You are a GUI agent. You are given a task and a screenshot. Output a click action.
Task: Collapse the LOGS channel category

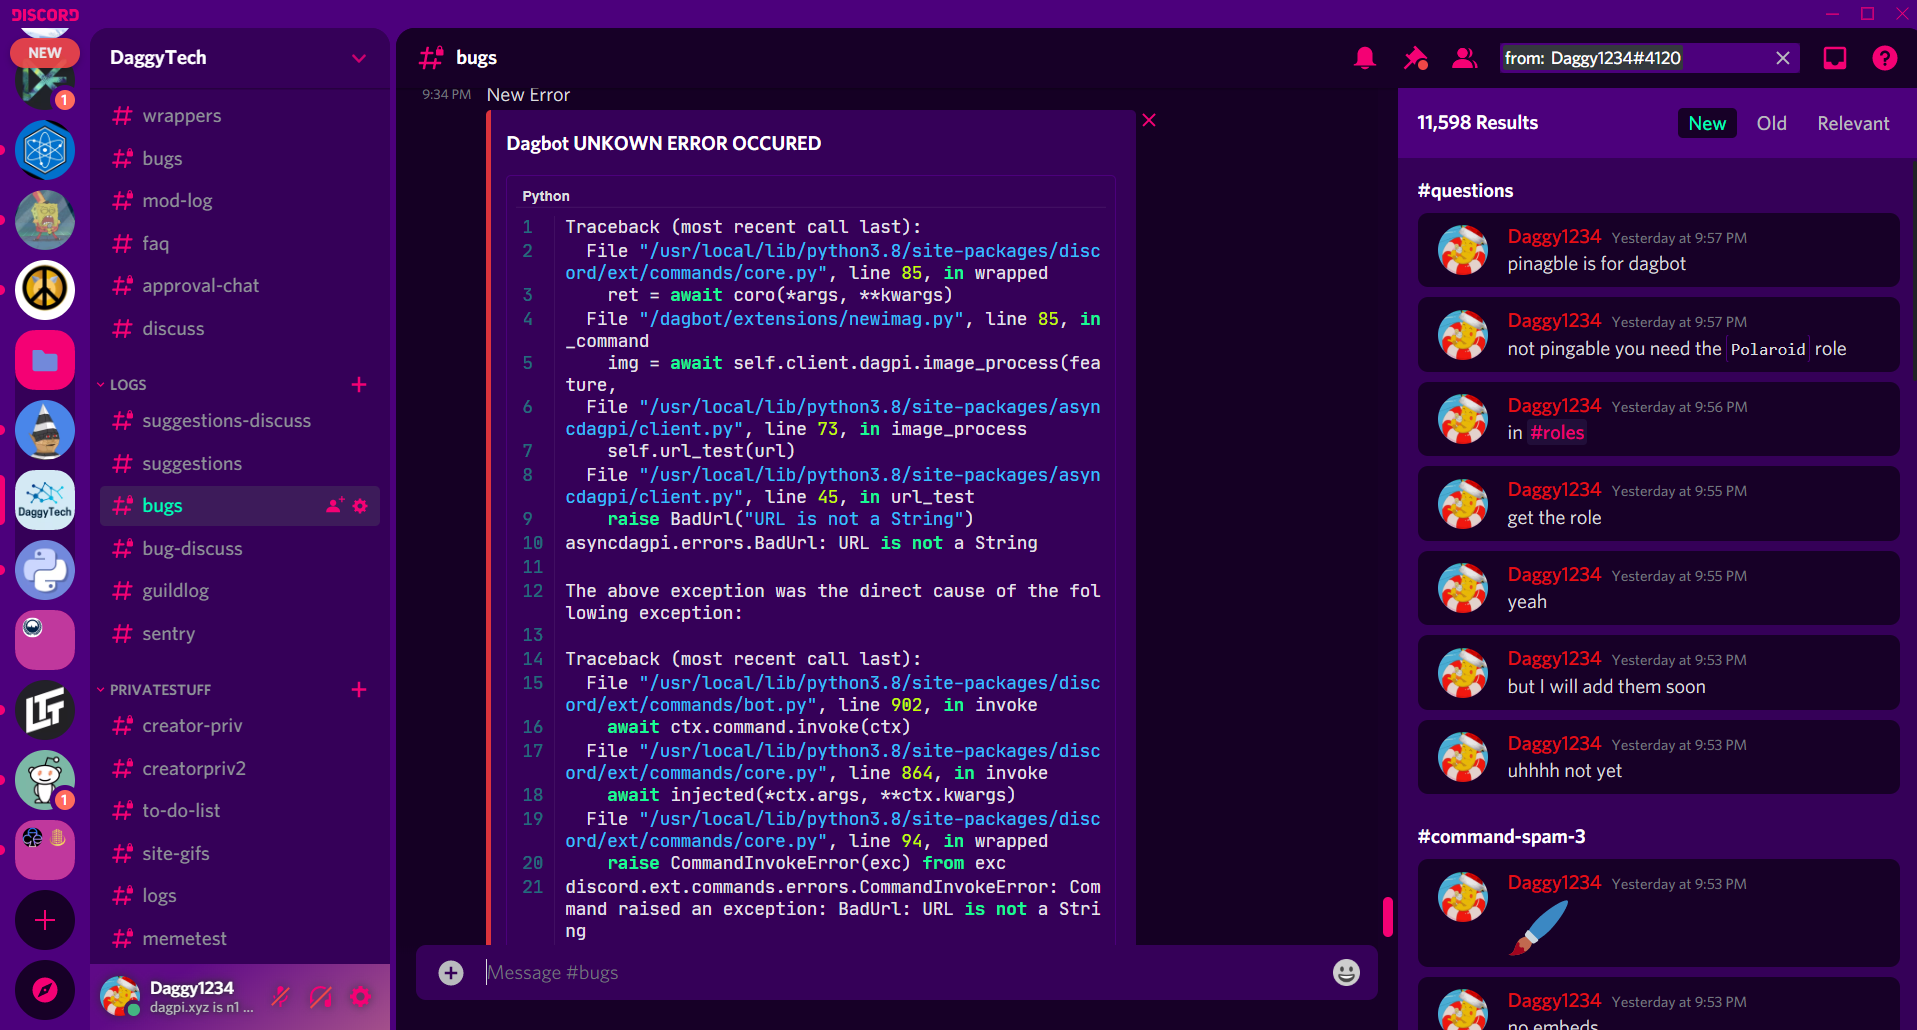pyautogui.click(x=129, y=384)
